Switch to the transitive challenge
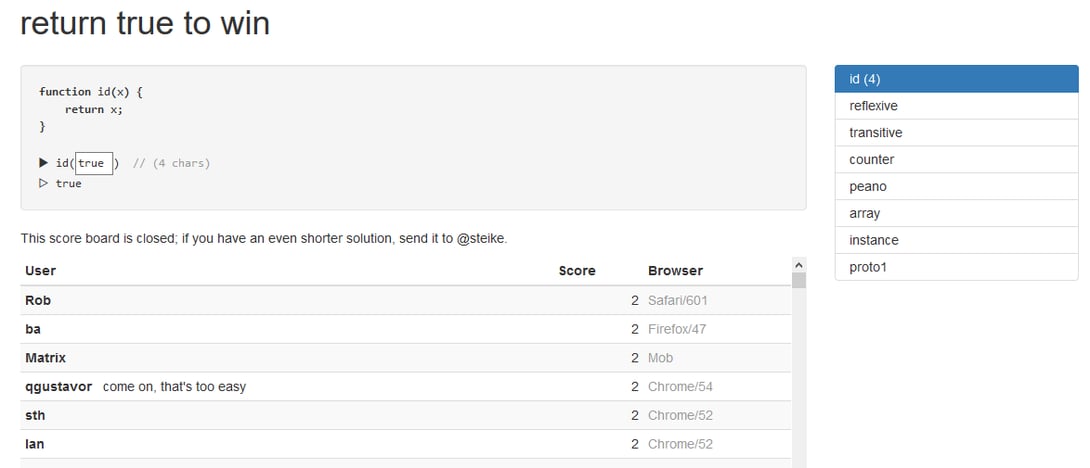1090x468 pixels. point(956,133)
